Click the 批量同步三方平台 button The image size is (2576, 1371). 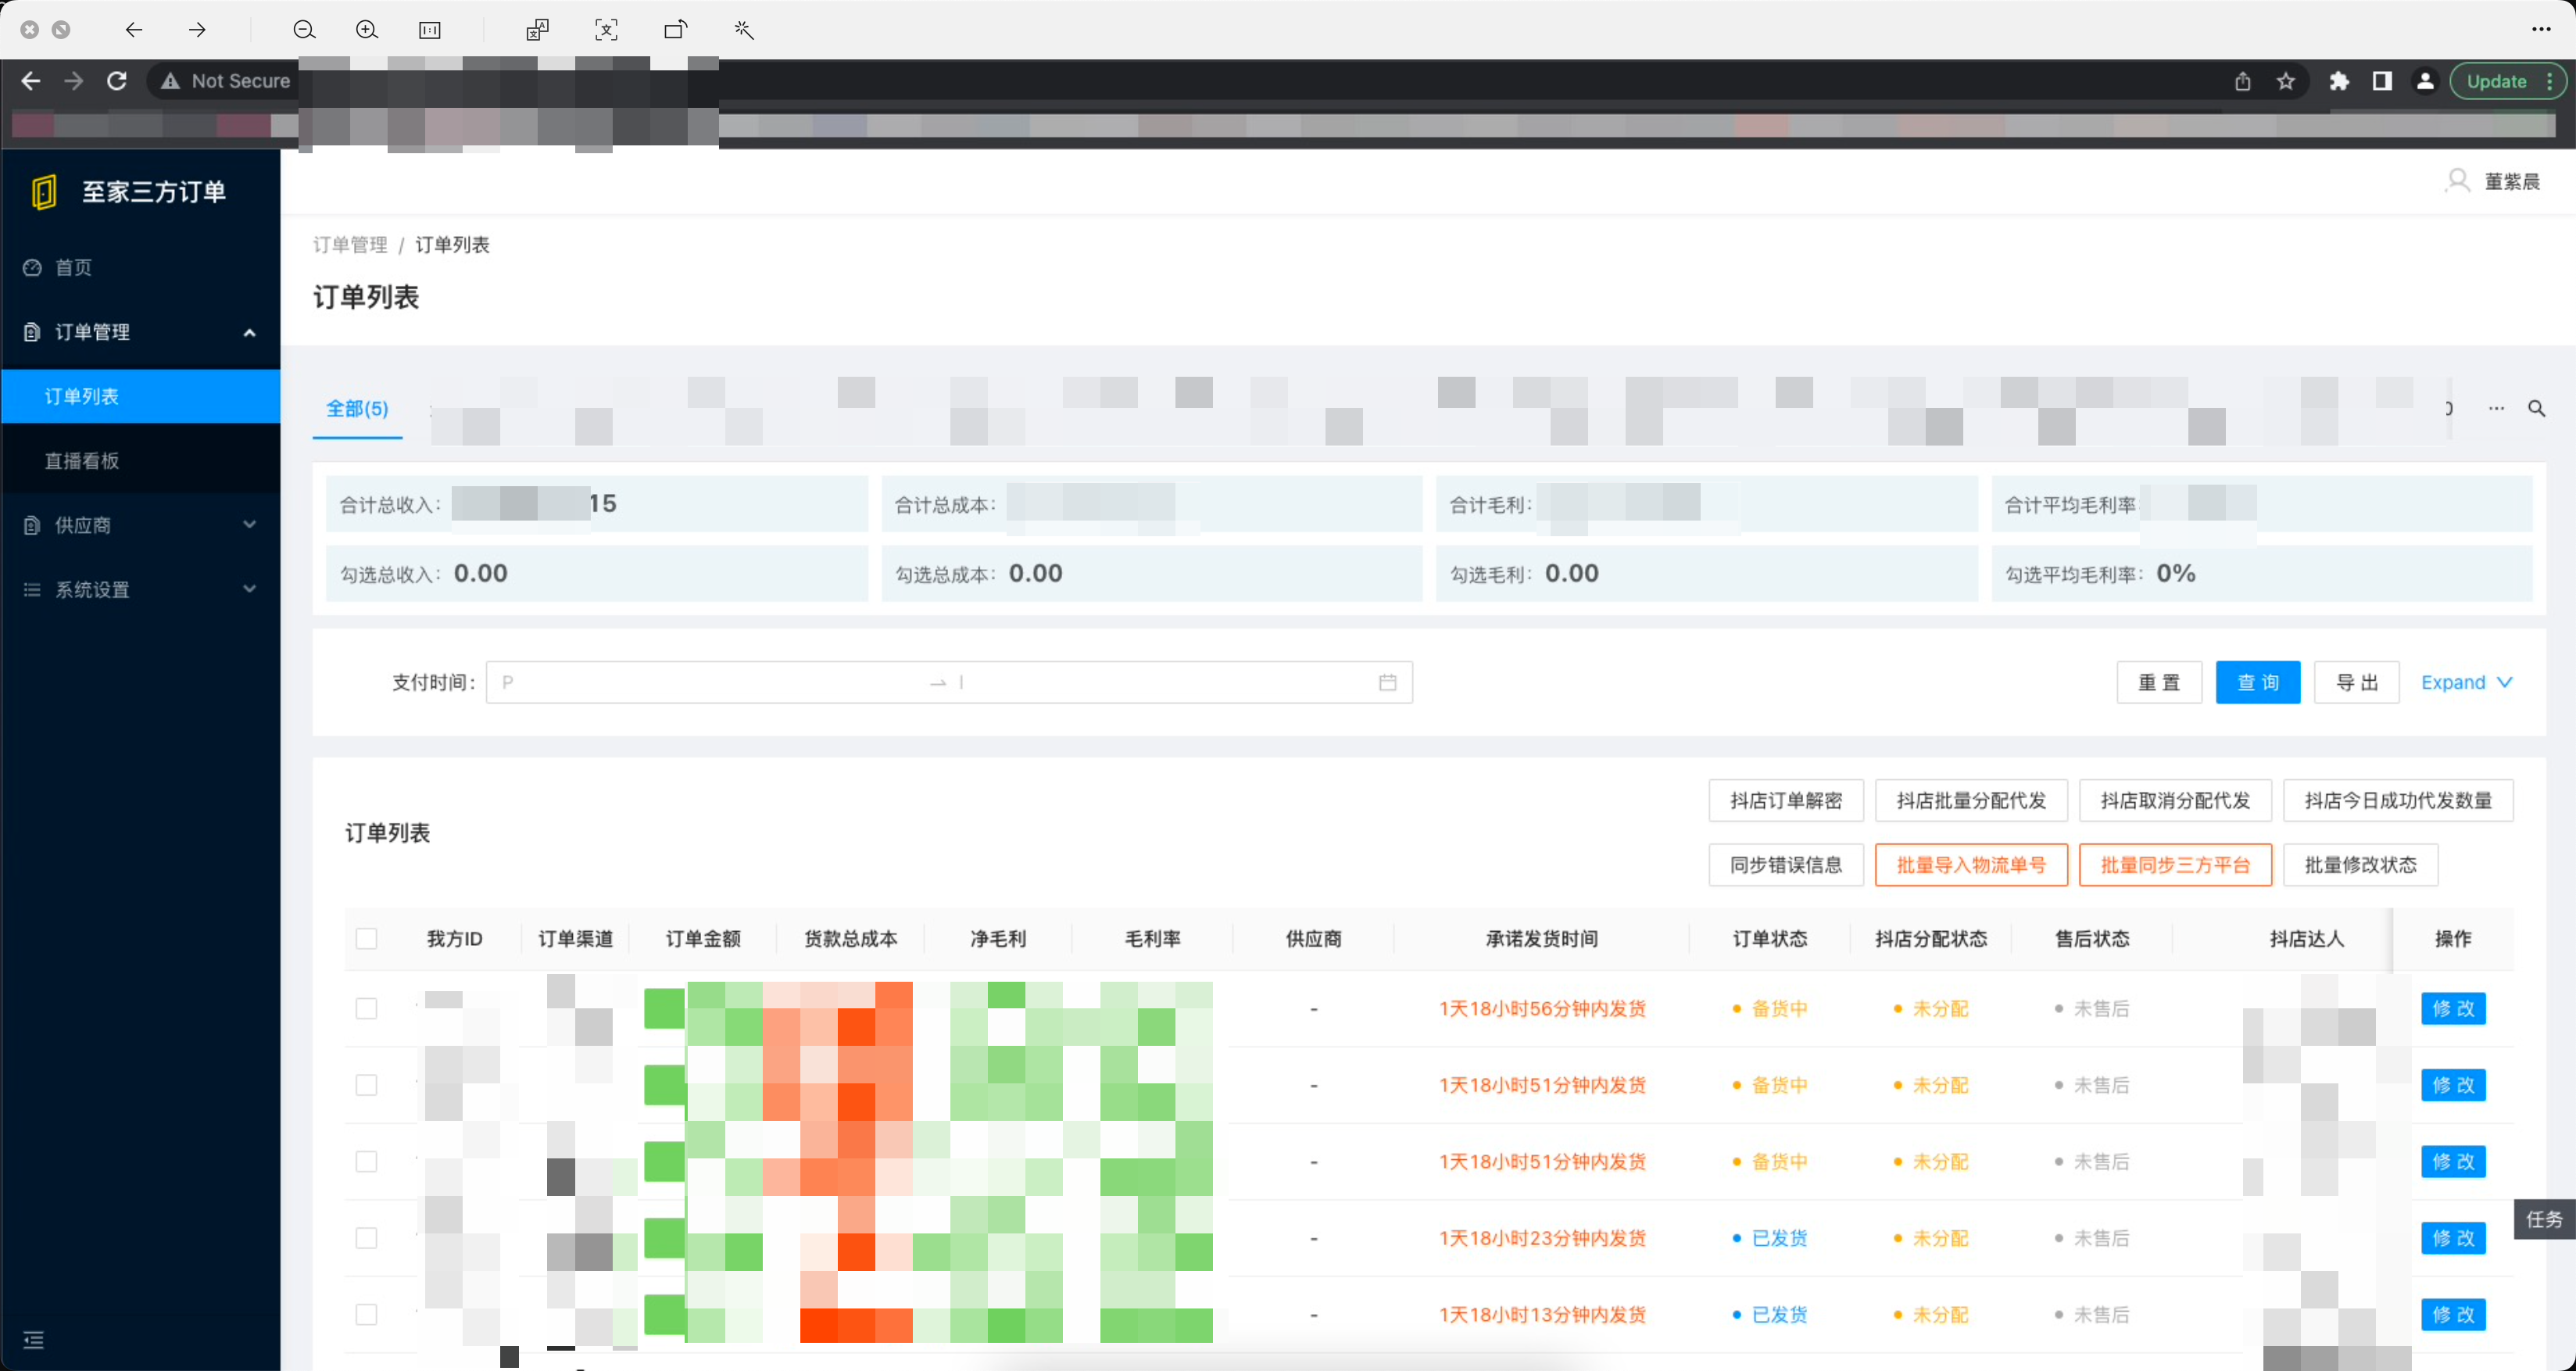click(x=2175, y=865)
